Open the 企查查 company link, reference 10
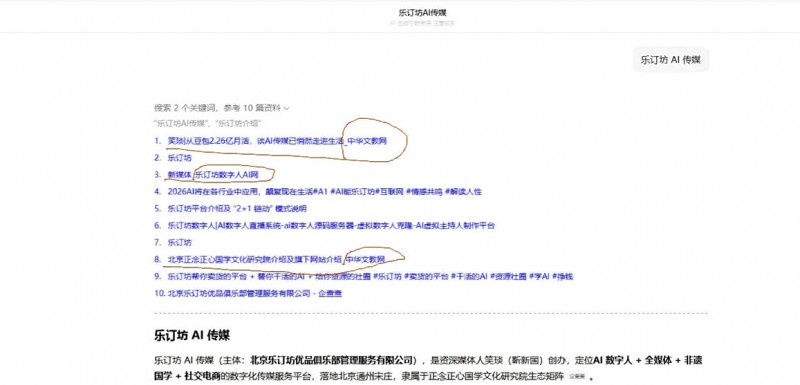This screenshot has width=800, height=385. 255,293
